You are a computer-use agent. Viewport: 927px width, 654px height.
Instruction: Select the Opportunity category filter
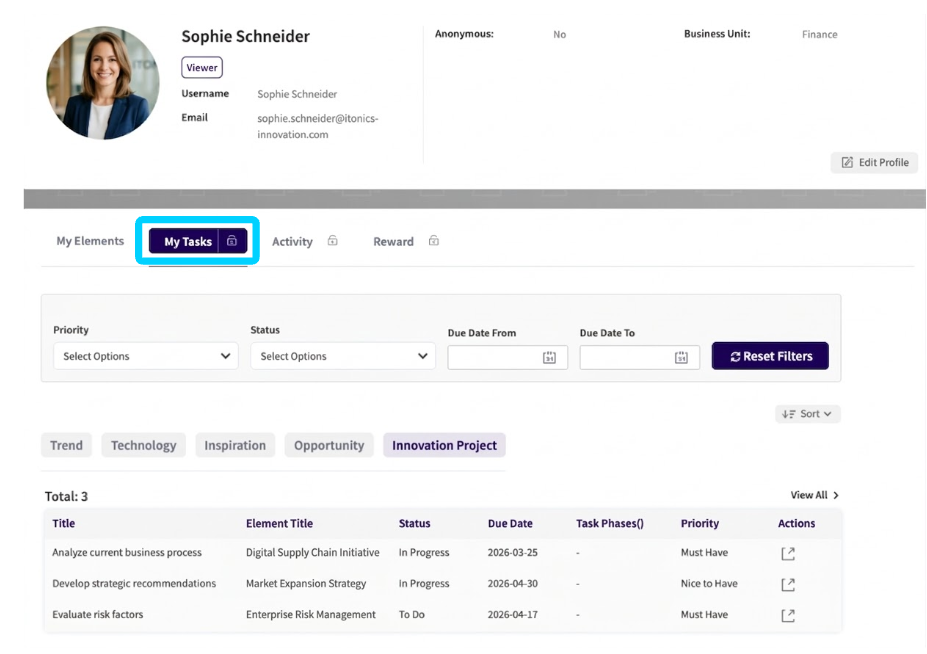[329, 446]
